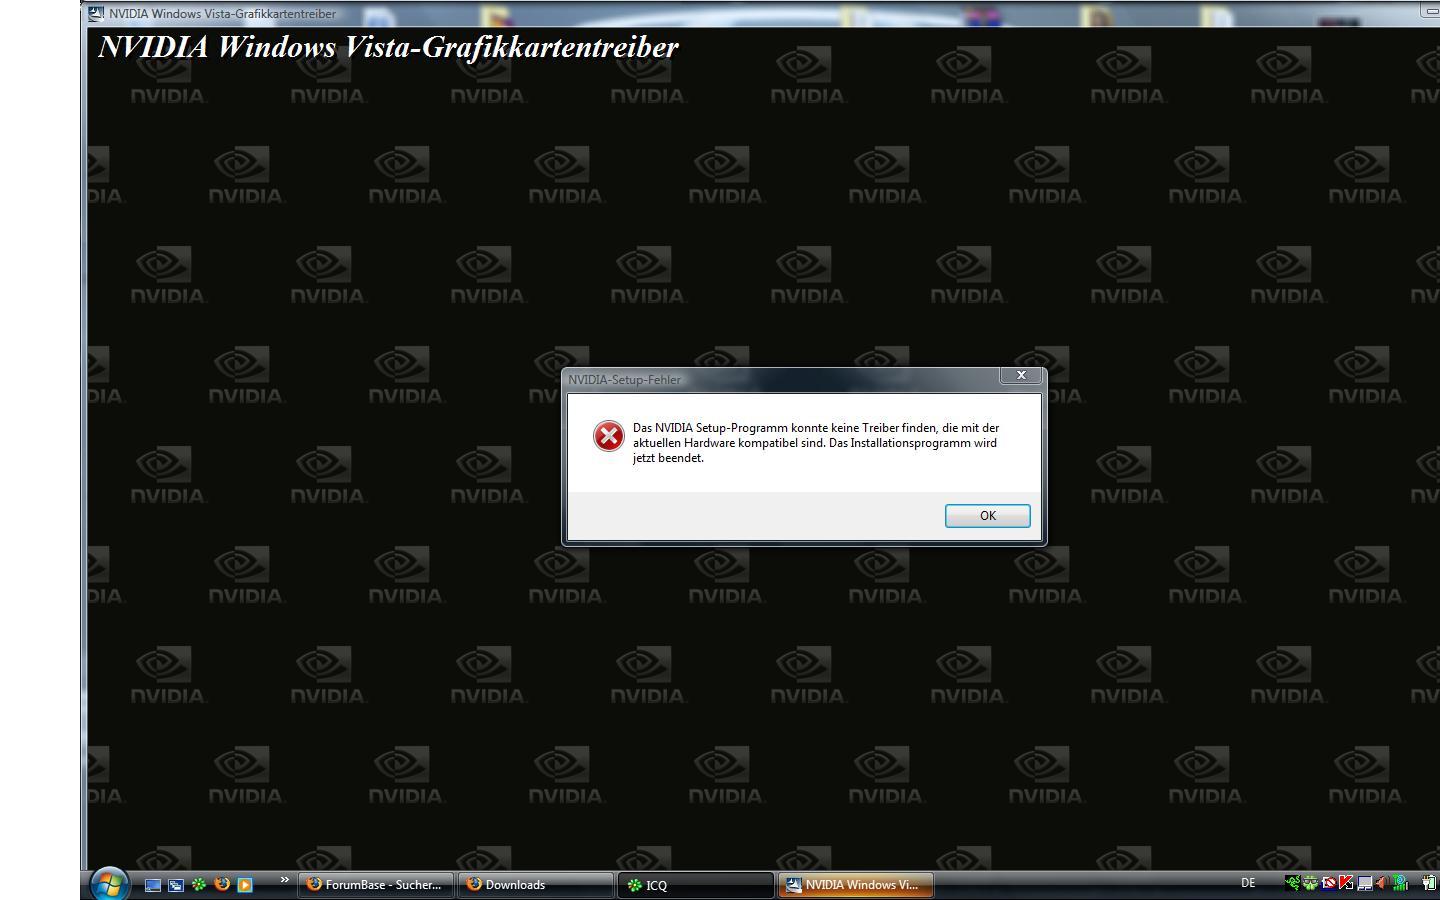Click the power plug battery tray icon
Screen dimensions: 1440x900
pos(1429,883)
